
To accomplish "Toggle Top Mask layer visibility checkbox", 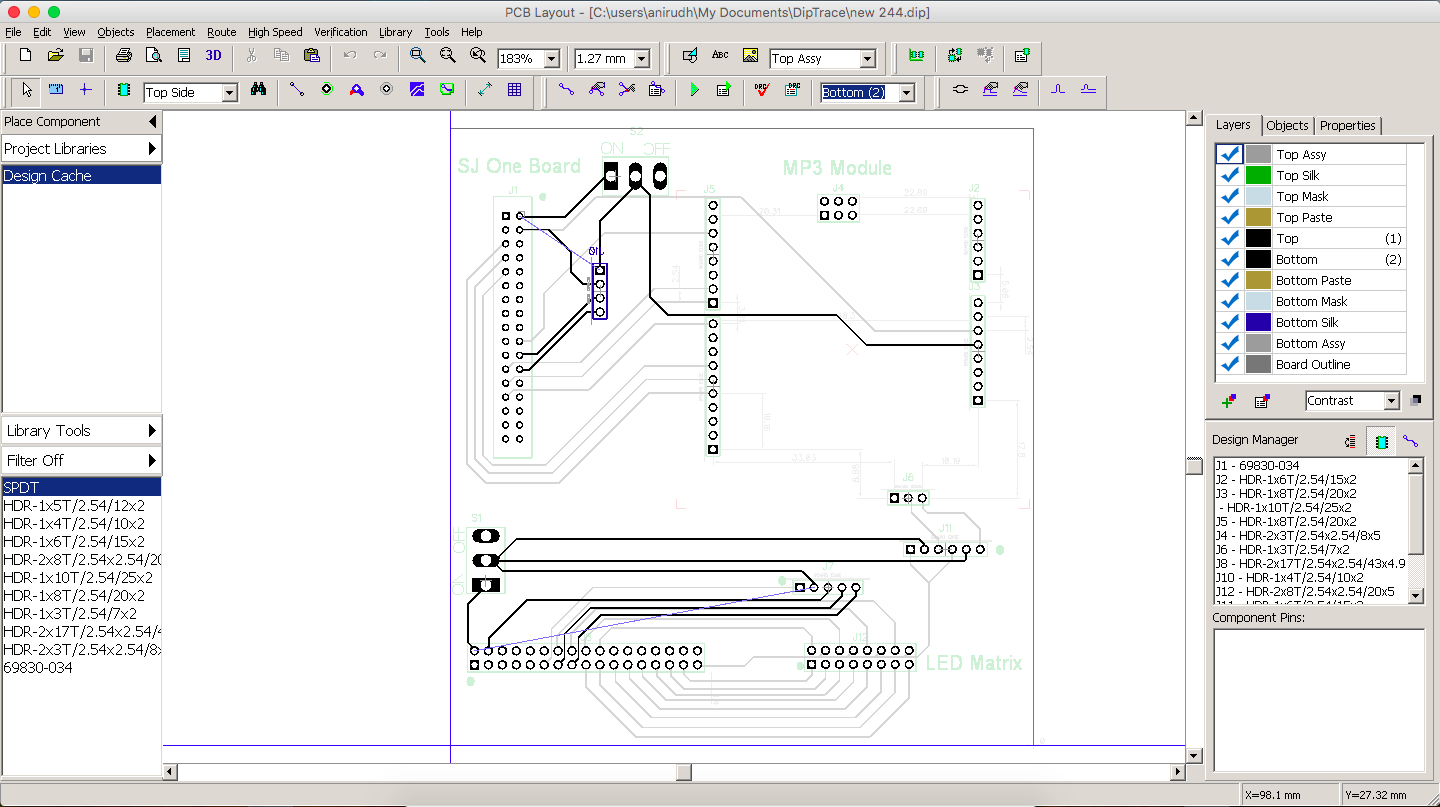I will click(1230, 196).
